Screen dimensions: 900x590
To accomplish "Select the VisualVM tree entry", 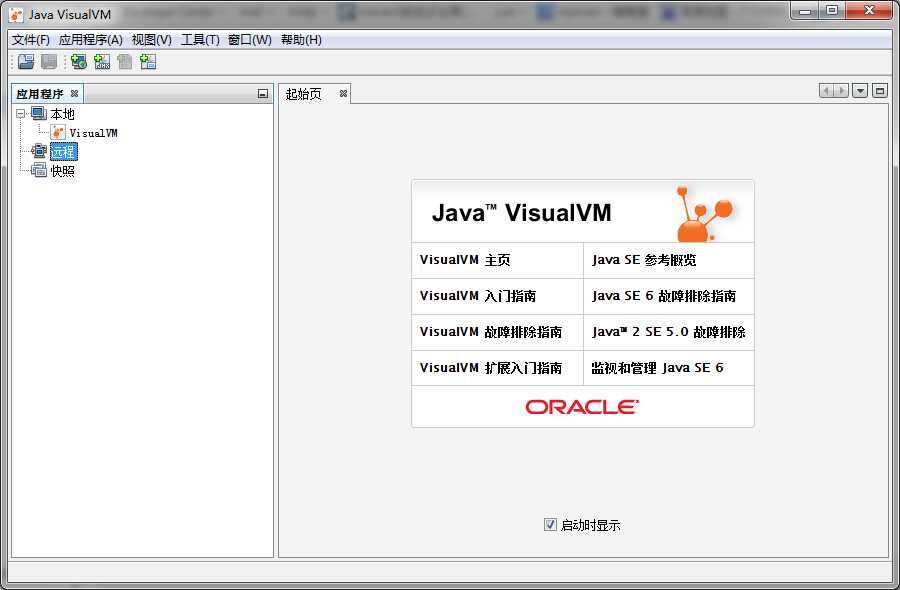I will click(94, 133).
